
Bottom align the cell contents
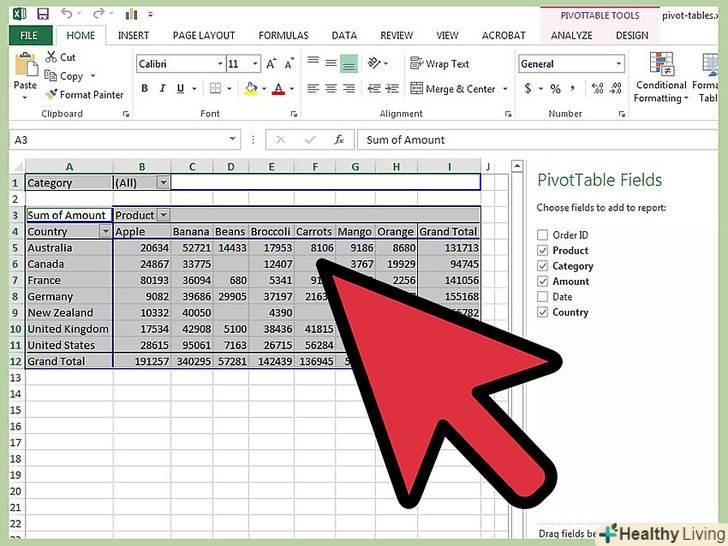point(349,64)
